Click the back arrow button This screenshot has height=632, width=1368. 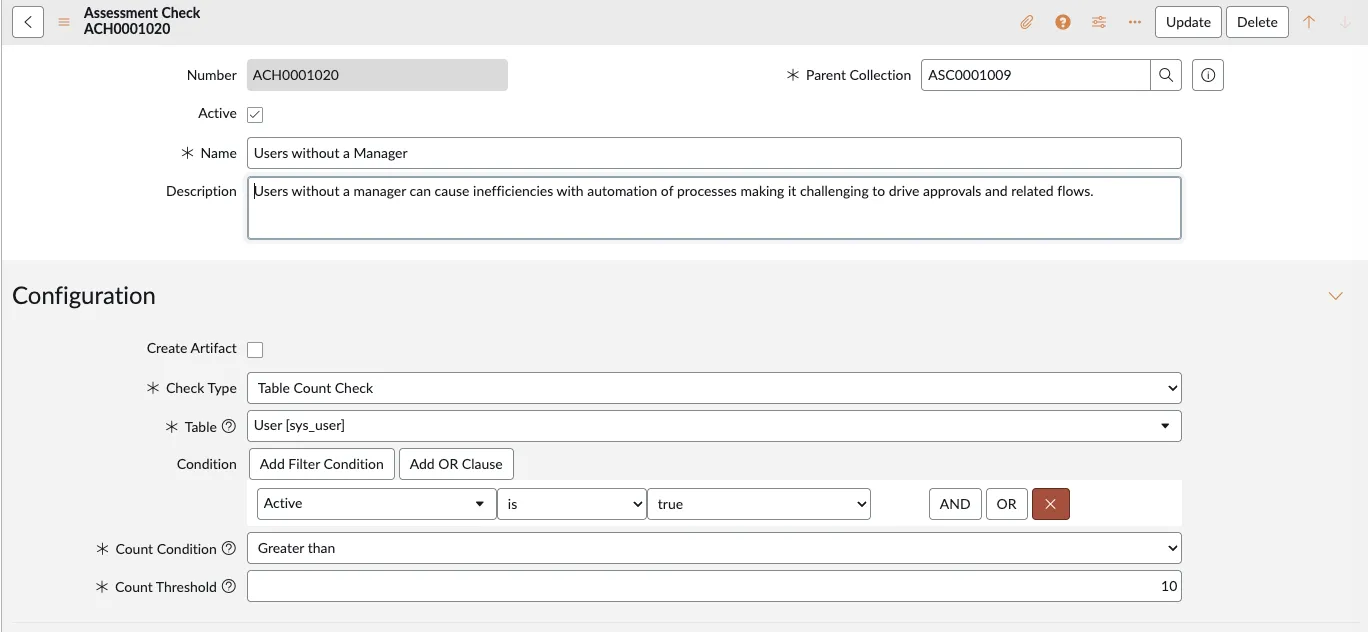(28, 22)
